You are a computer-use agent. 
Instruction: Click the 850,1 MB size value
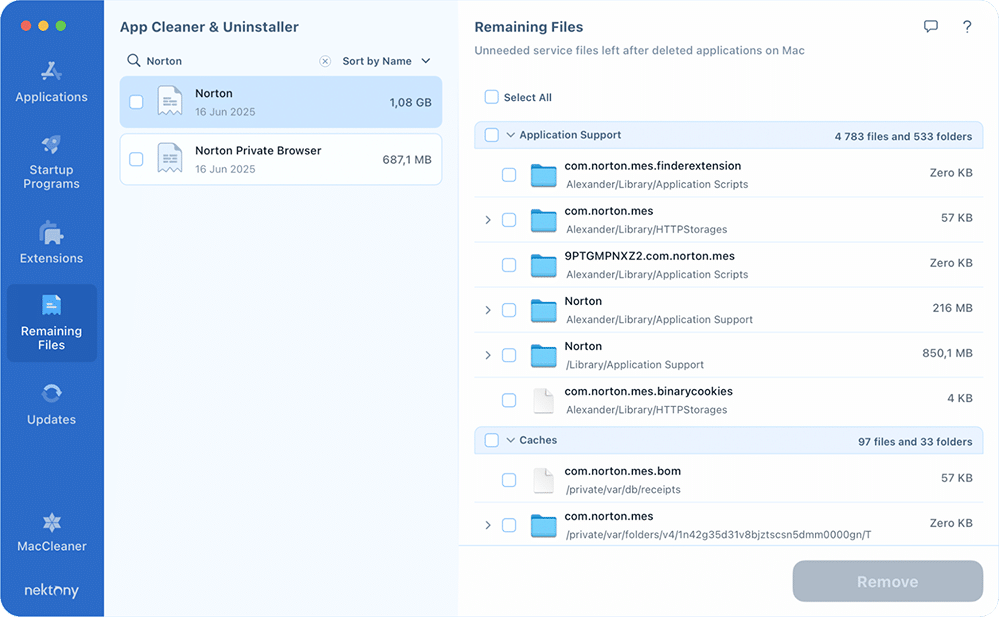coord(947,353)
